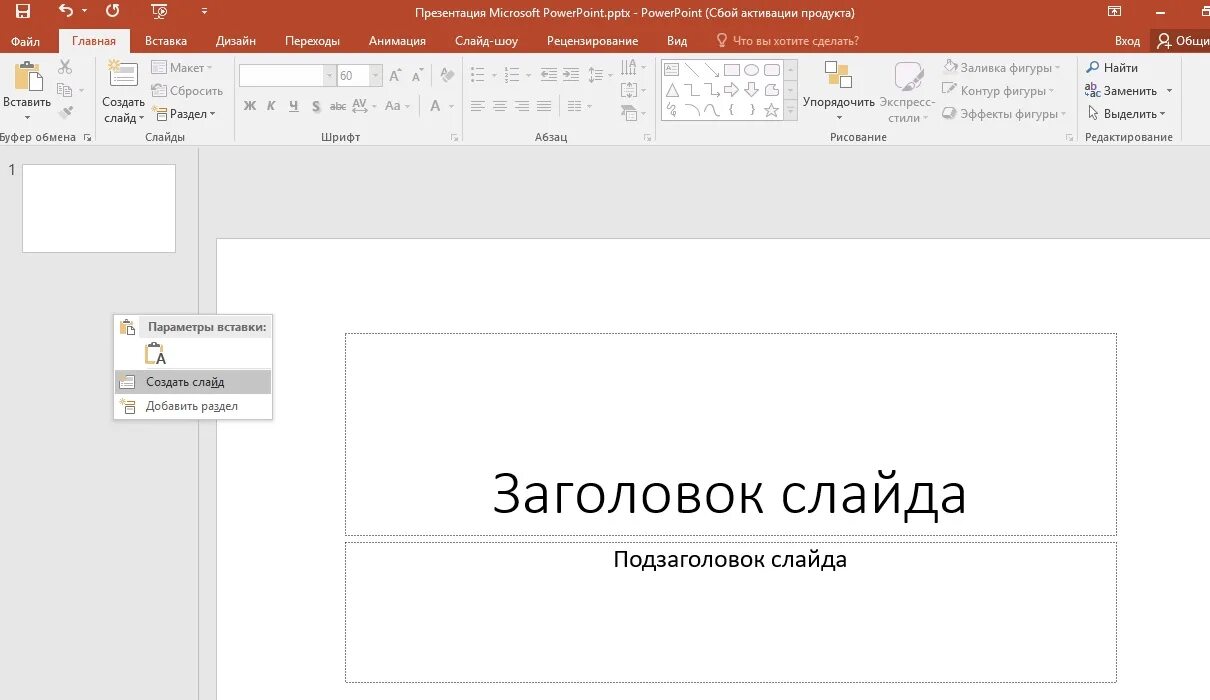Screen dimensions: 1210x700
Task: Click the Заливка фигуры bucket icon
Action: point(950,67)
